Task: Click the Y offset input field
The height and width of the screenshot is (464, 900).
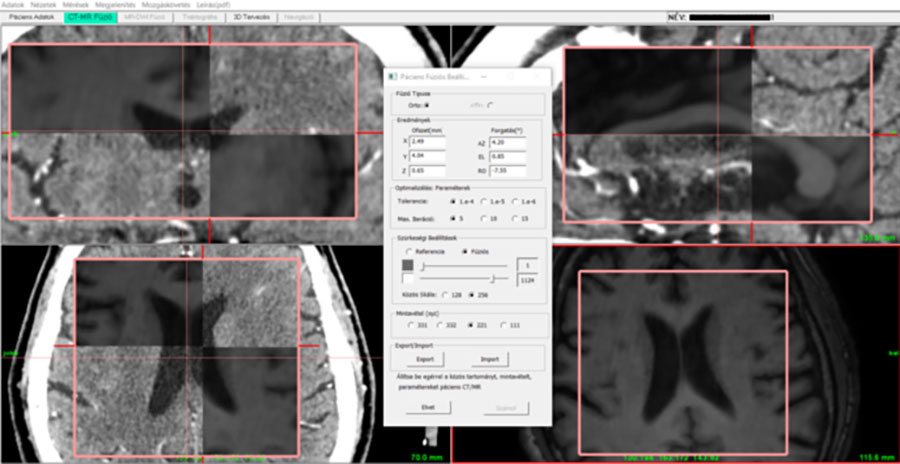Action: [x=428, y=156]
